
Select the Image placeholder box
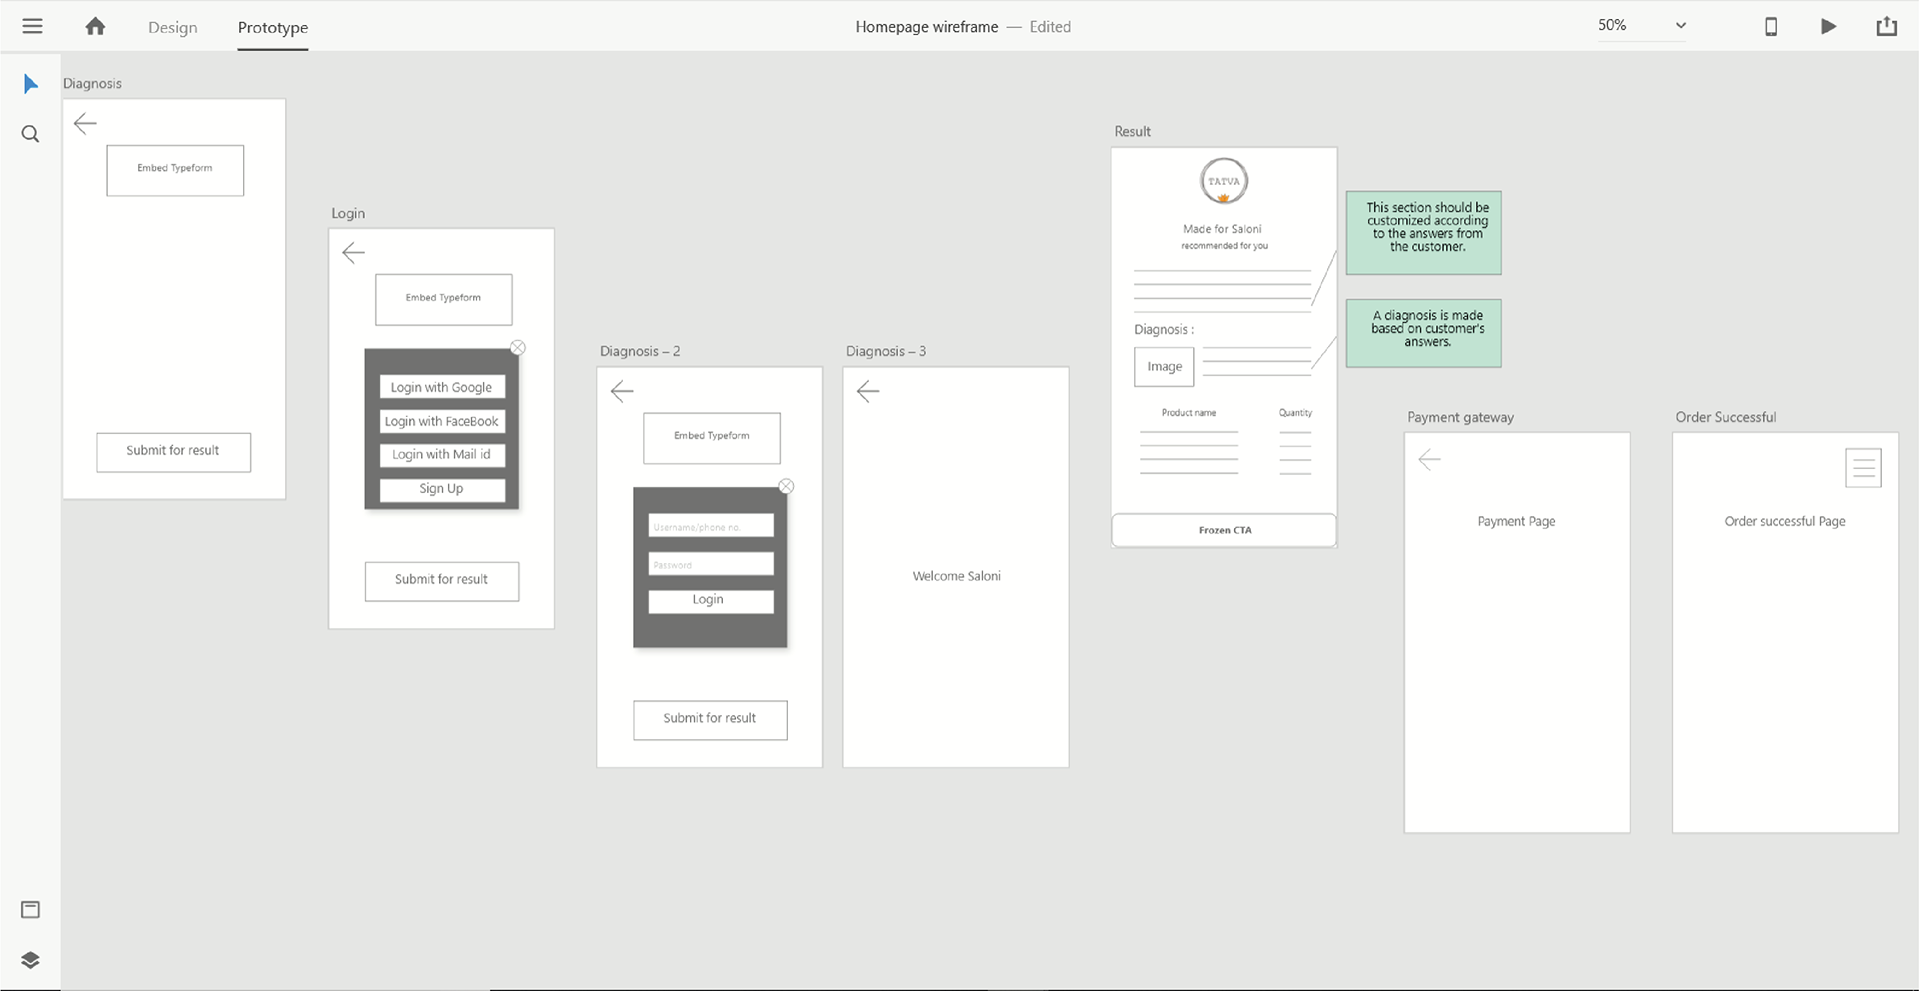tap(1164, 367)
